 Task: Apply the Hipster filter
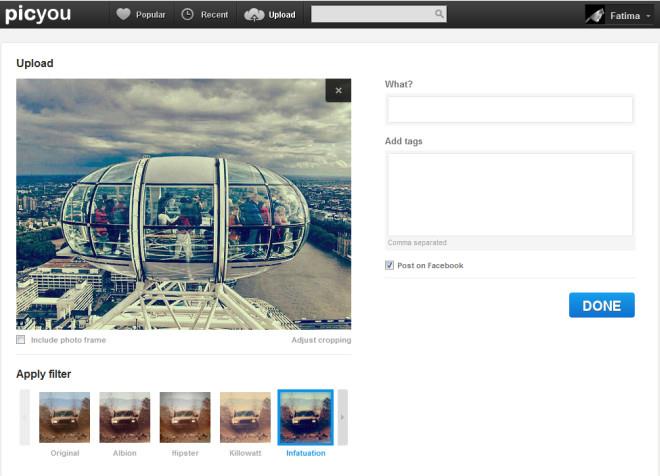[x=185, y=417]
